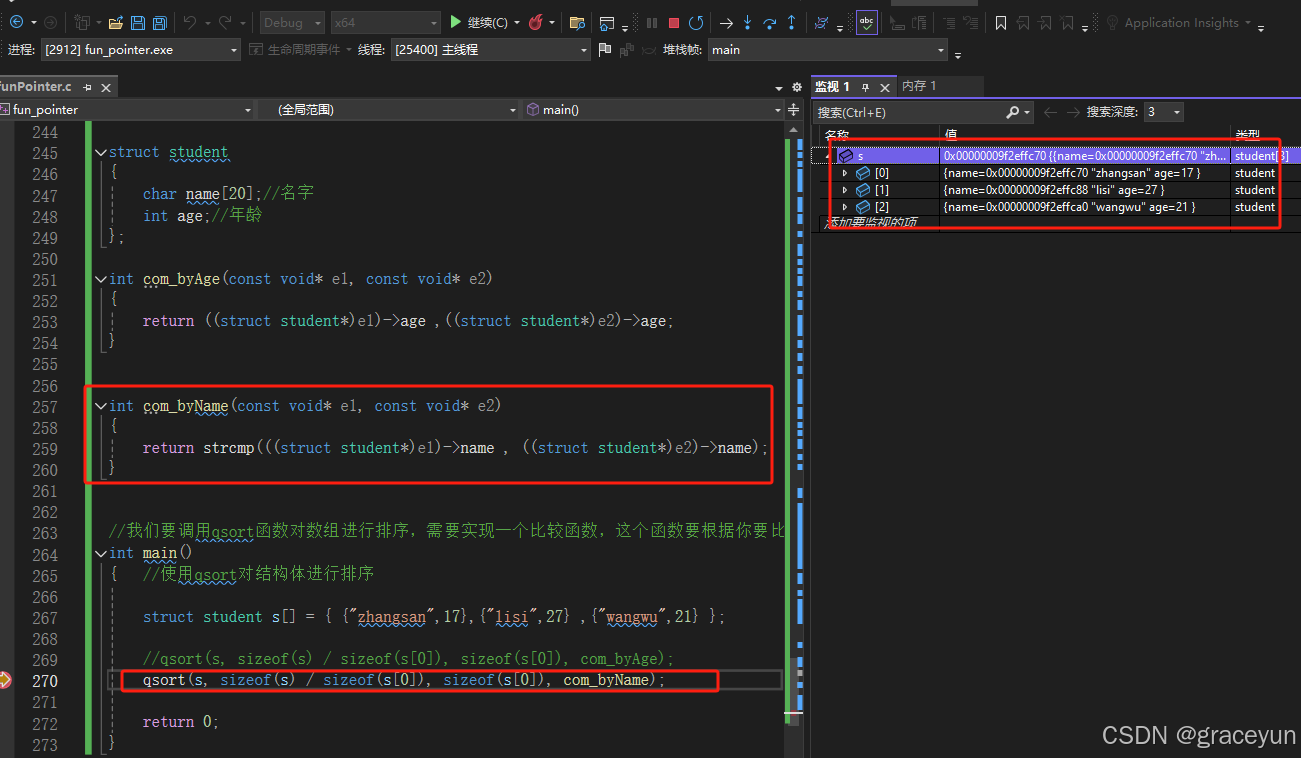Screen dimensions: 1301x758
Task: Select the value cell containing "lisi" age=27
Action: (x=1085, y=190)
